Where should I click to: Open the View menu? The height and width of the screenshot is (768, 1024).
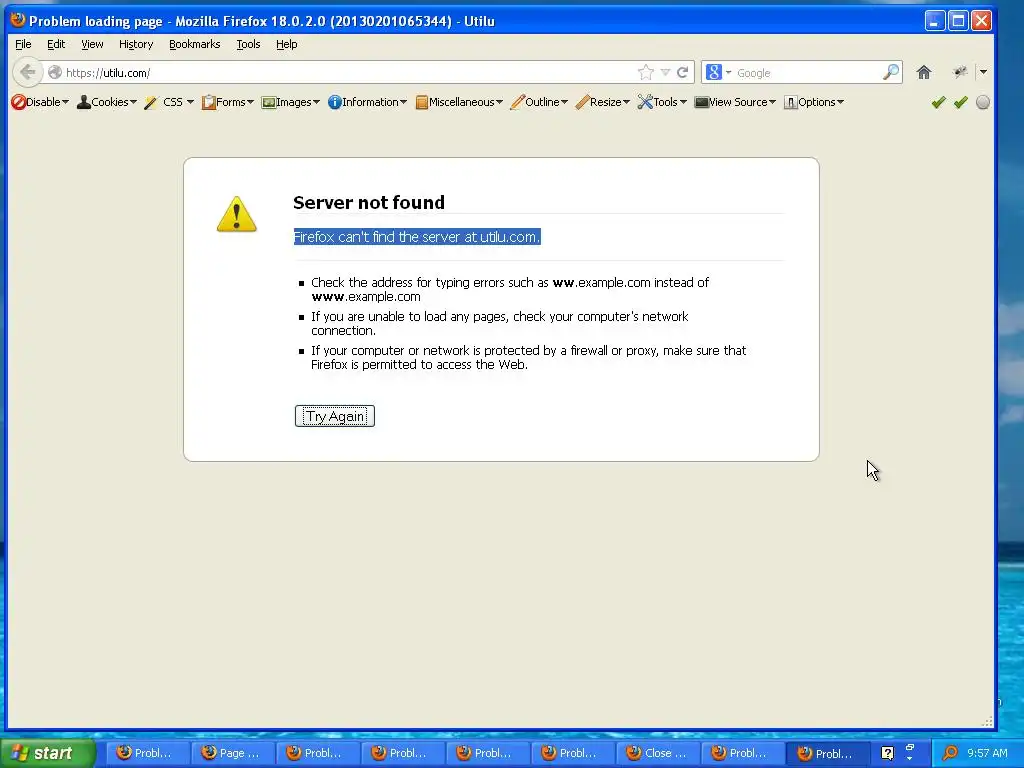click(x=92, y=44)
